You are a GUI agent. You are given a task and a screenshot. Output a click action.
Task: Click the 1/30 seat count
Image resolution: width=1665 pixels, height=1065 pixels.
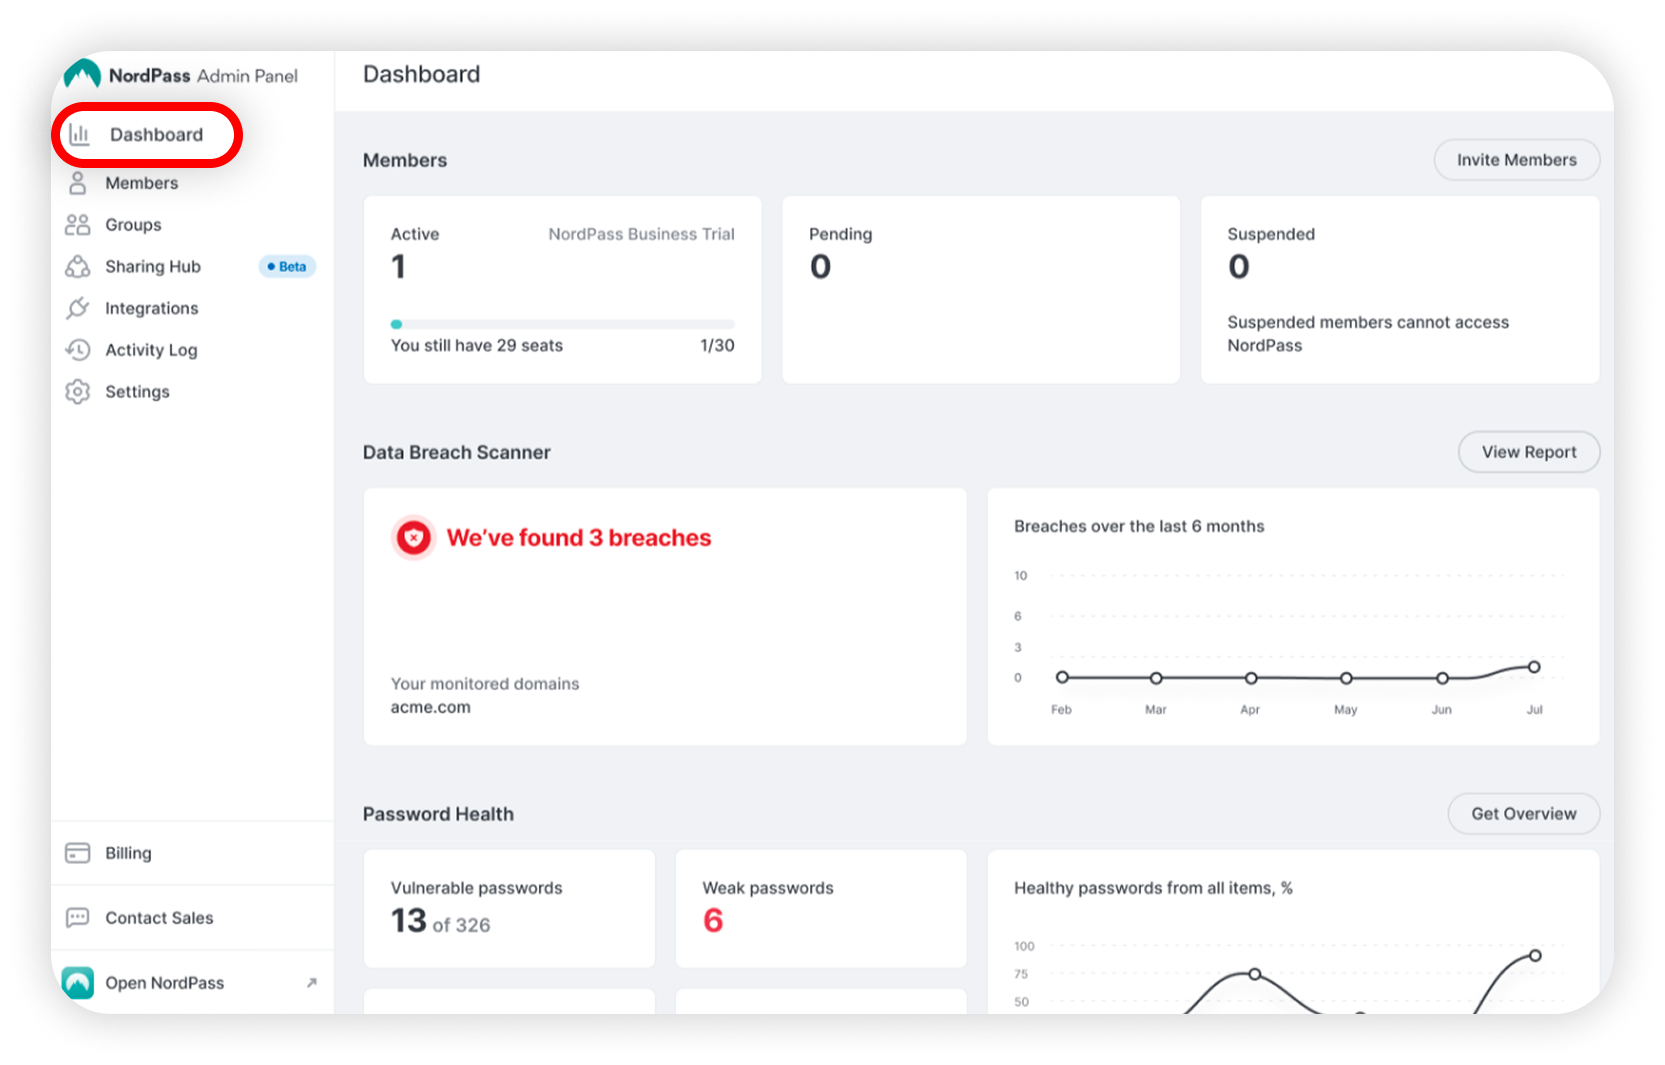click(x=717, y=345)
